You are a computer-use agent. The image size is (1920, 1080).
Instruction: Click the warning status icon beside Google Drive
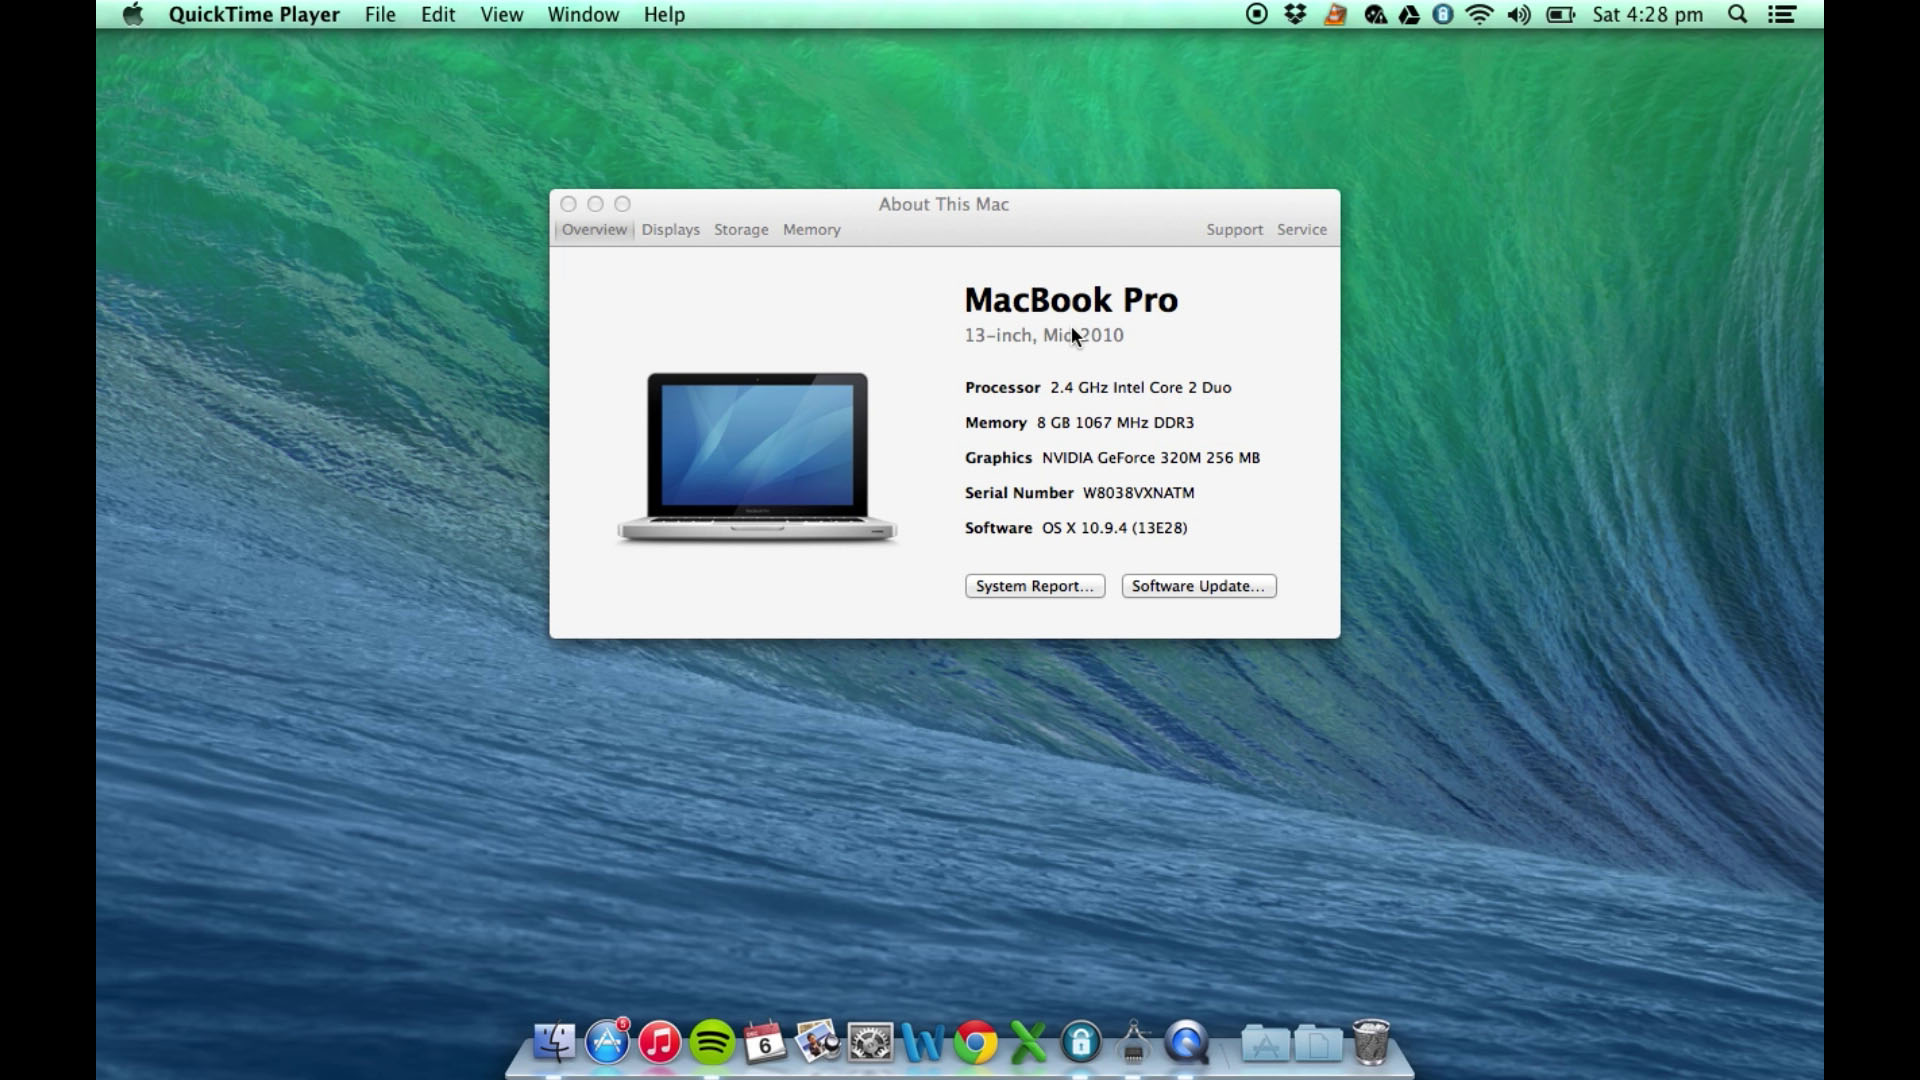(1376, 14)
